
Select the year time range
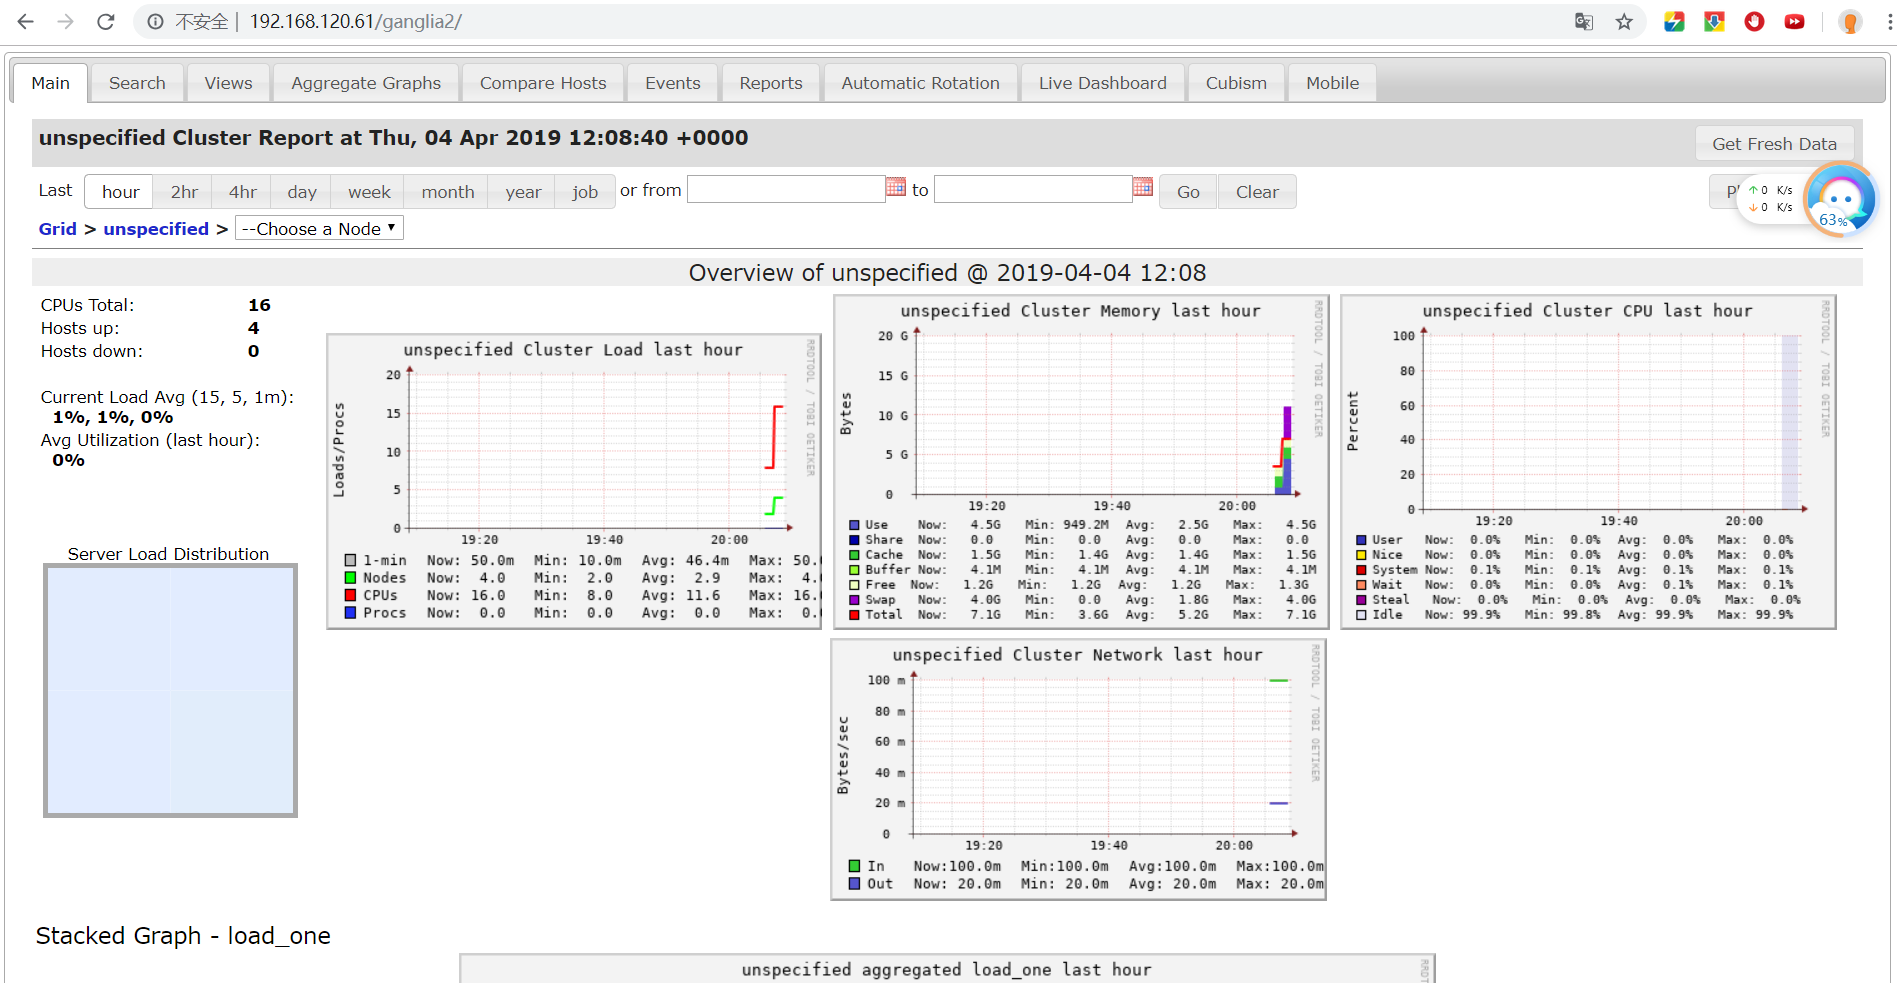(x=523, y=192)
